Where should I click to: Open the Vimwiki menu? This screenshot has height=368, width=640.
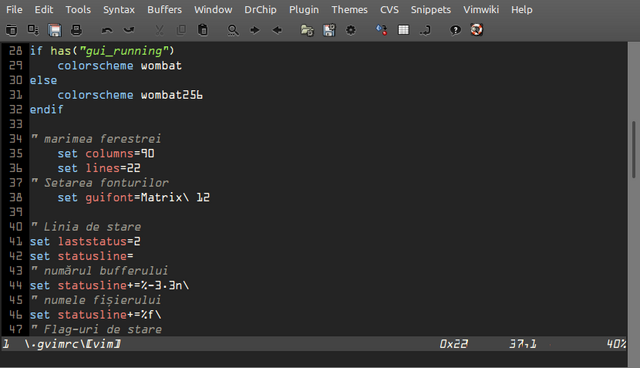click(481, 9)
